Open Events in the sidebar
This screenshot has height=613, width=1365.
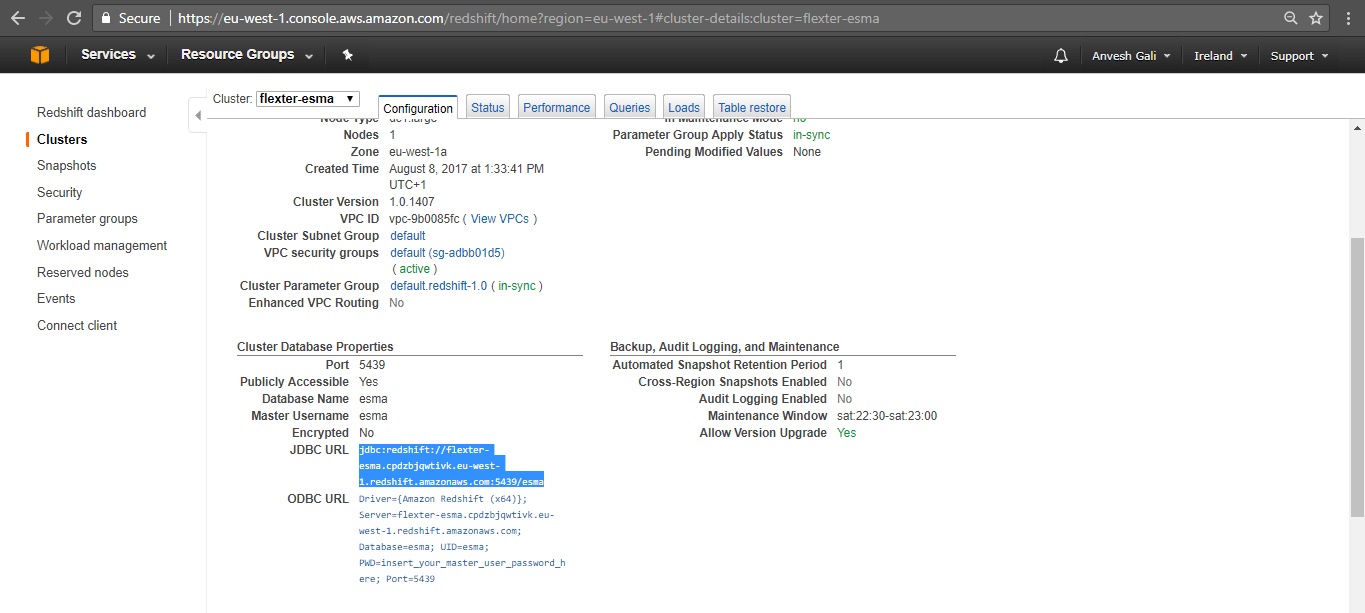point(56,299)
